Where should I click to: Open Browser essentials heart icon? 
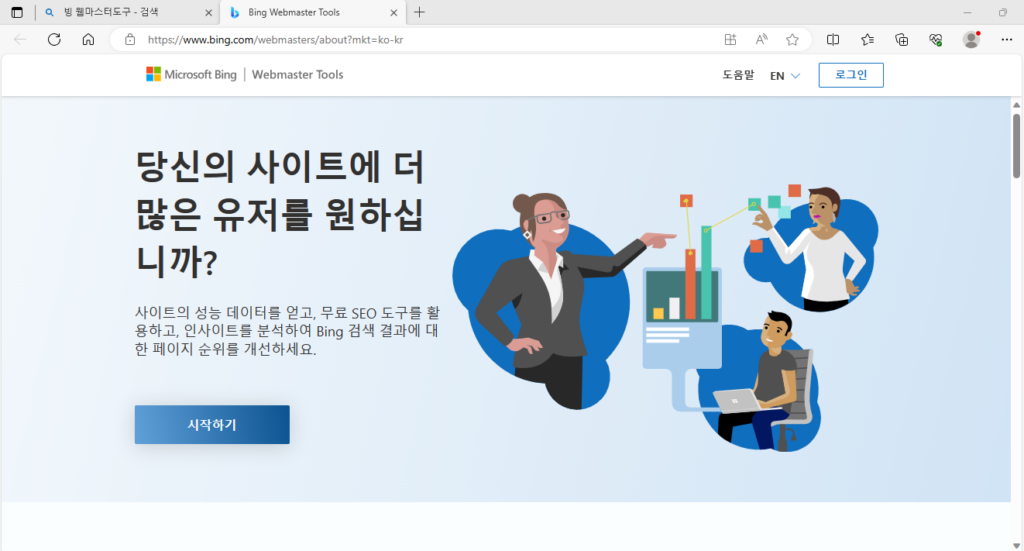(x=936, y=40)
